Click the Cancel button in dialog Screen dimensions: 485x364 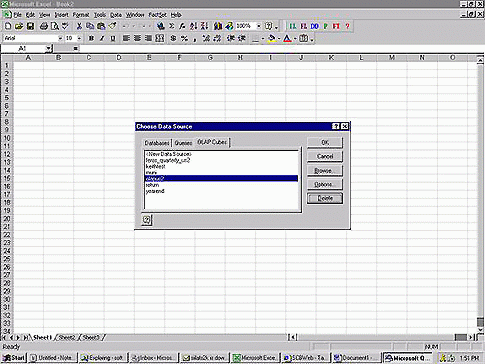pyautogui.click(x=325, y=156)
